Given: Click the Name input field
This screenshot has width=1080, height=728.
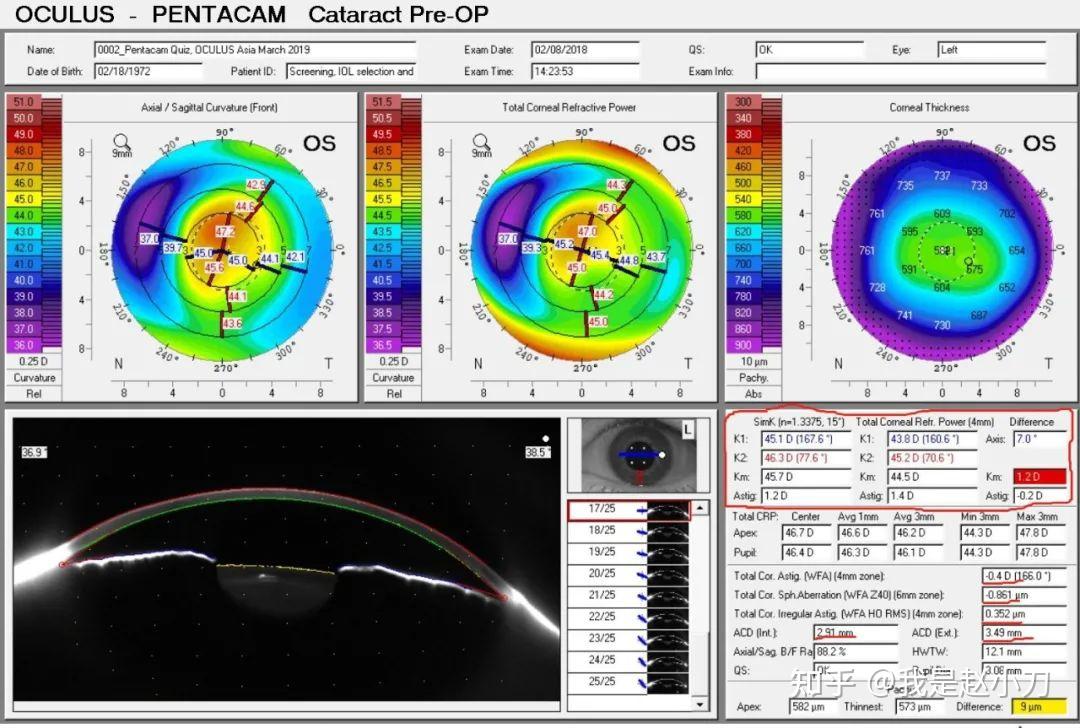Looking at the screenshot, I should [255, 50].
